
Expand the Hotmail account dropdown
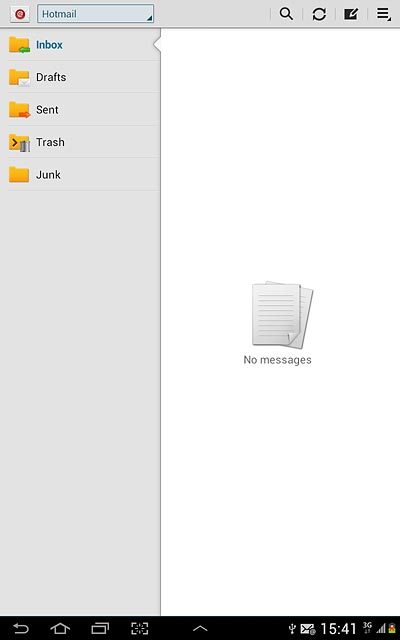[x=96, y=14]
